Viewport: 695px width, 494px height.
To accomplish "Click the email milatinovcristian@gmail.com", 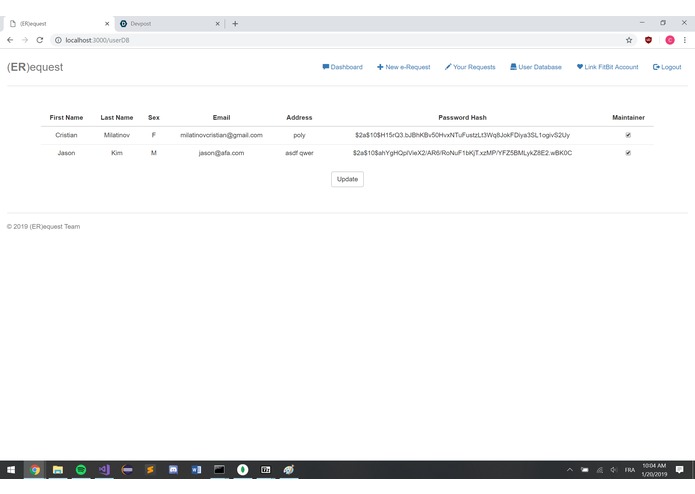I will pos(221,135).
